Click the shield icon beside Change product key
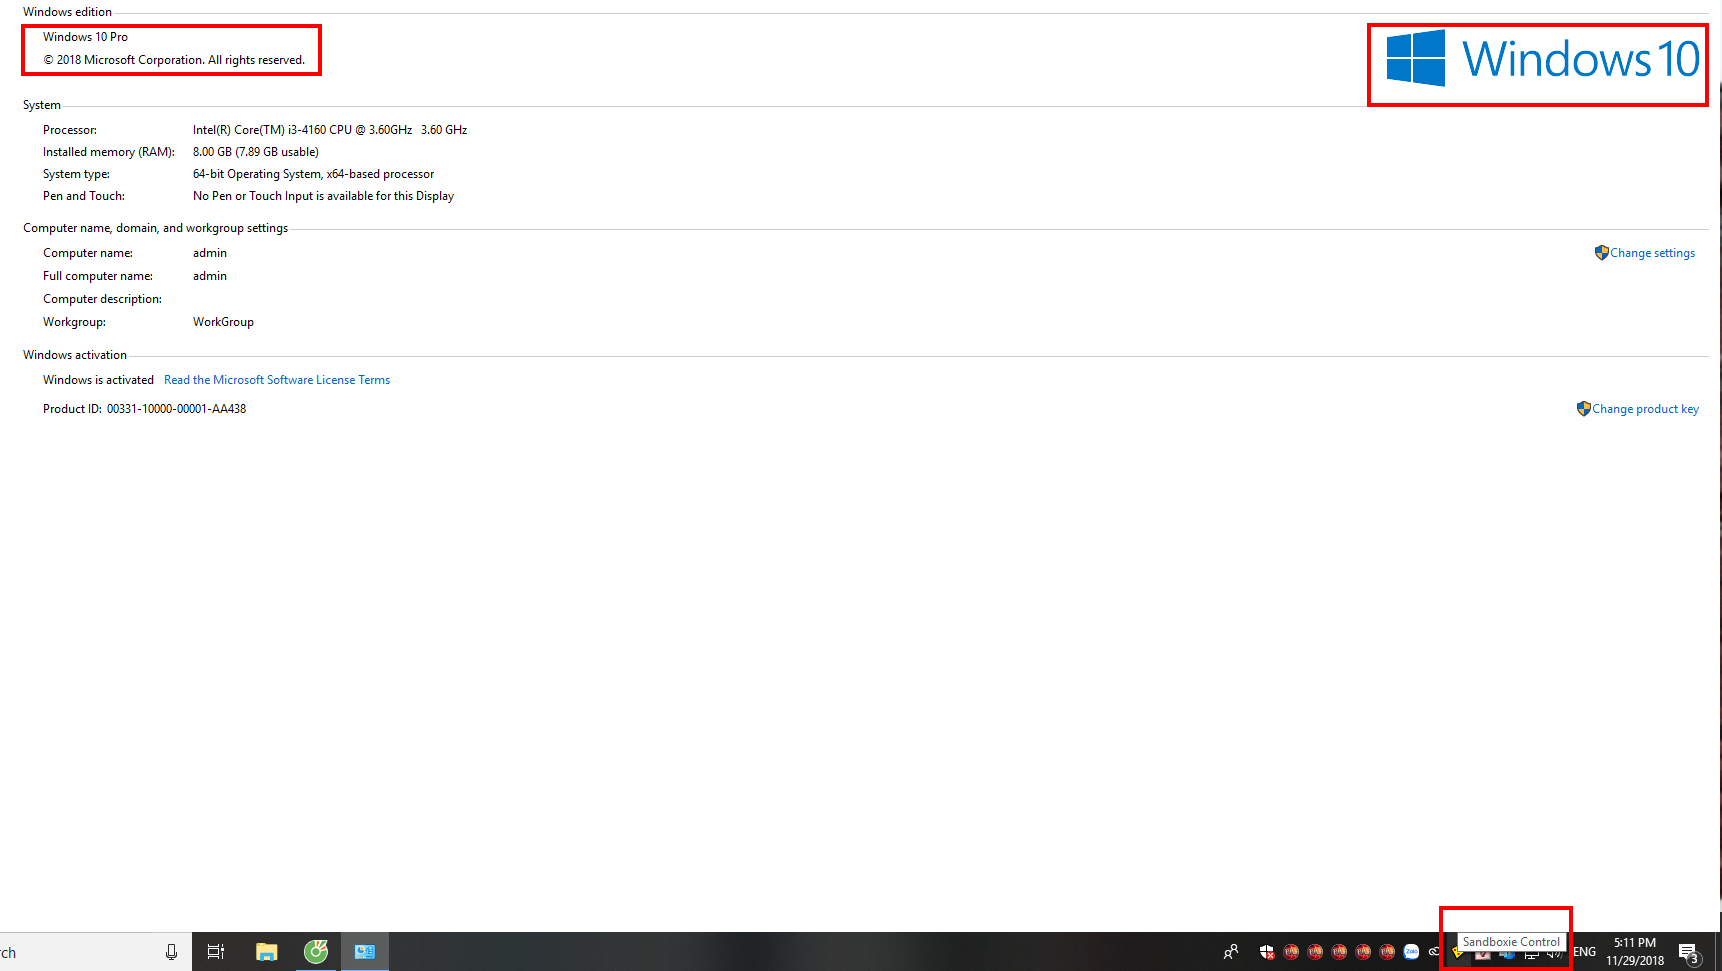 [x=1583, y=409]
